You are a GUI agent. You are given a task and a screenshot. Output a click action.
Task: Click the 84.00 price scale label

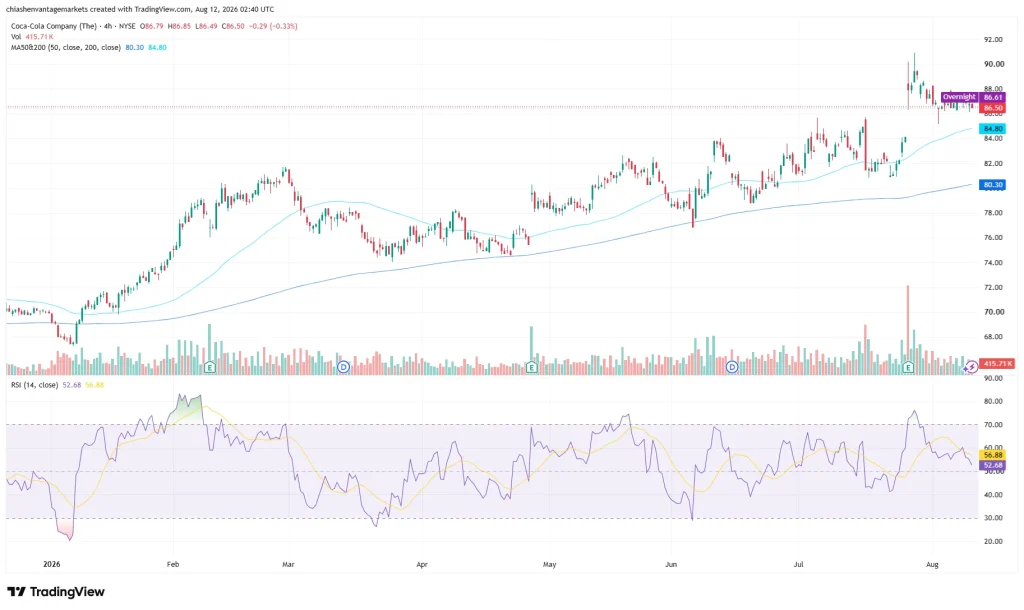993,138
